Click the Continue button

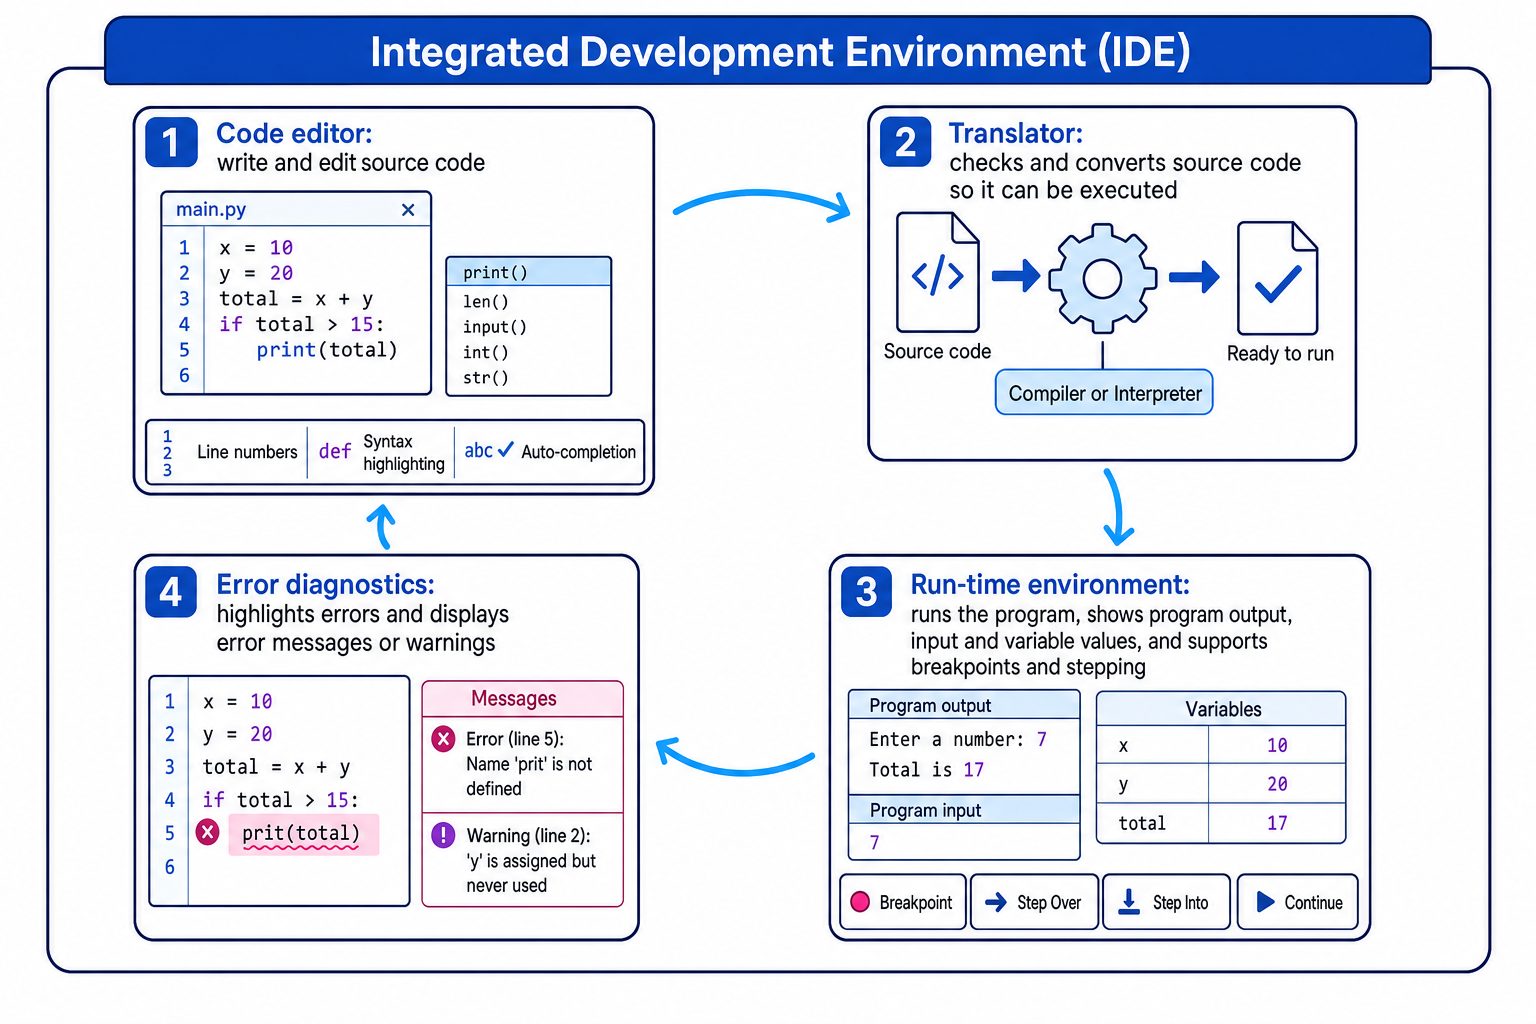(1297, 902)
